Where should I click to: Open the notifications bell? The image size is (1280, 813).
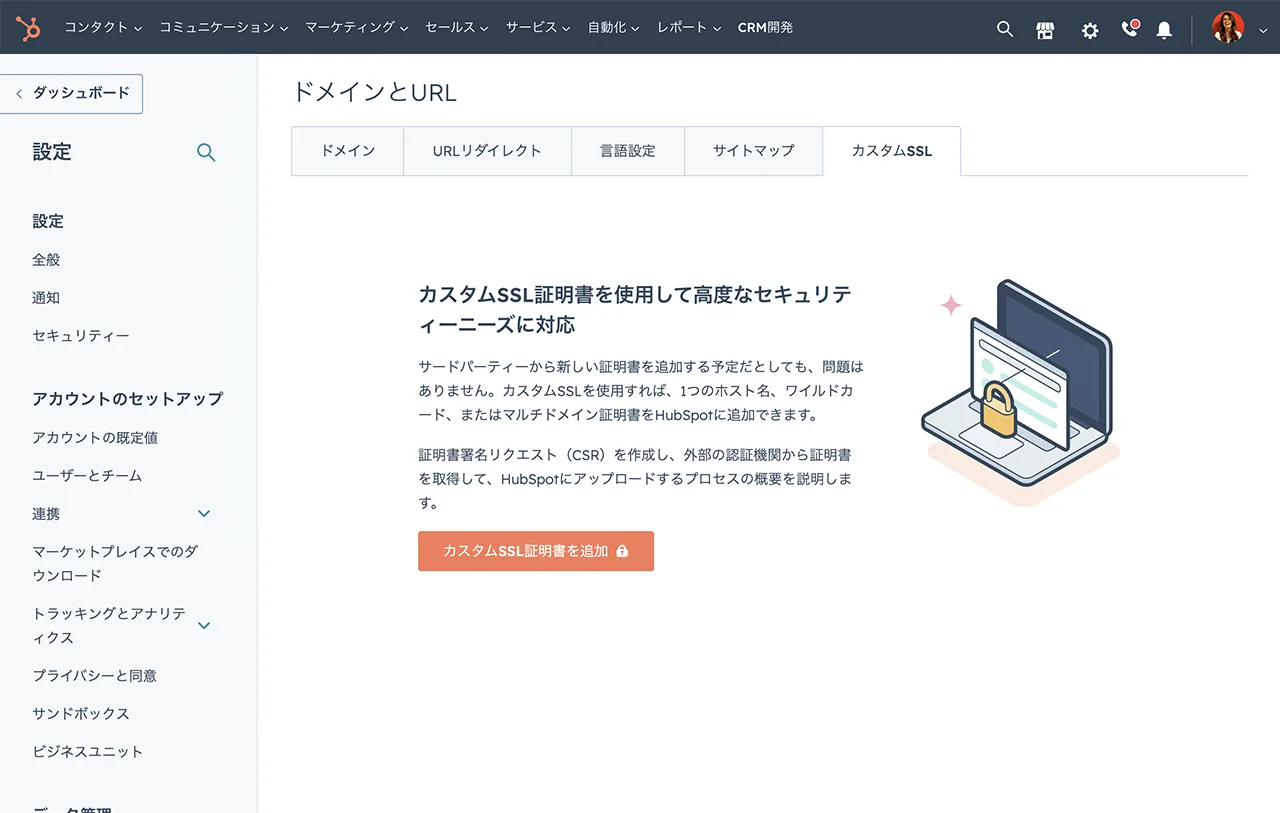(x=1164, y=30)
